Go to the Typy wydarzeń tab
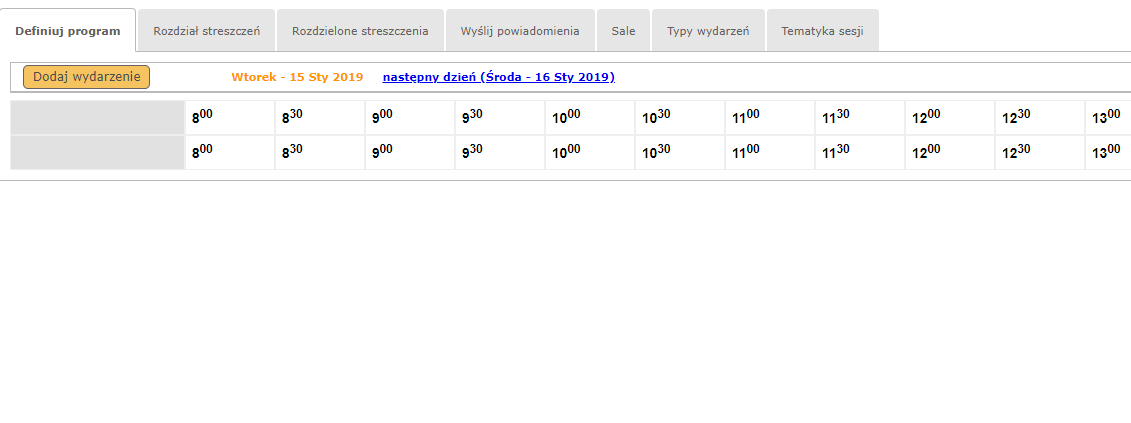This screenshot has height=423, width=1131. [708, 31]
